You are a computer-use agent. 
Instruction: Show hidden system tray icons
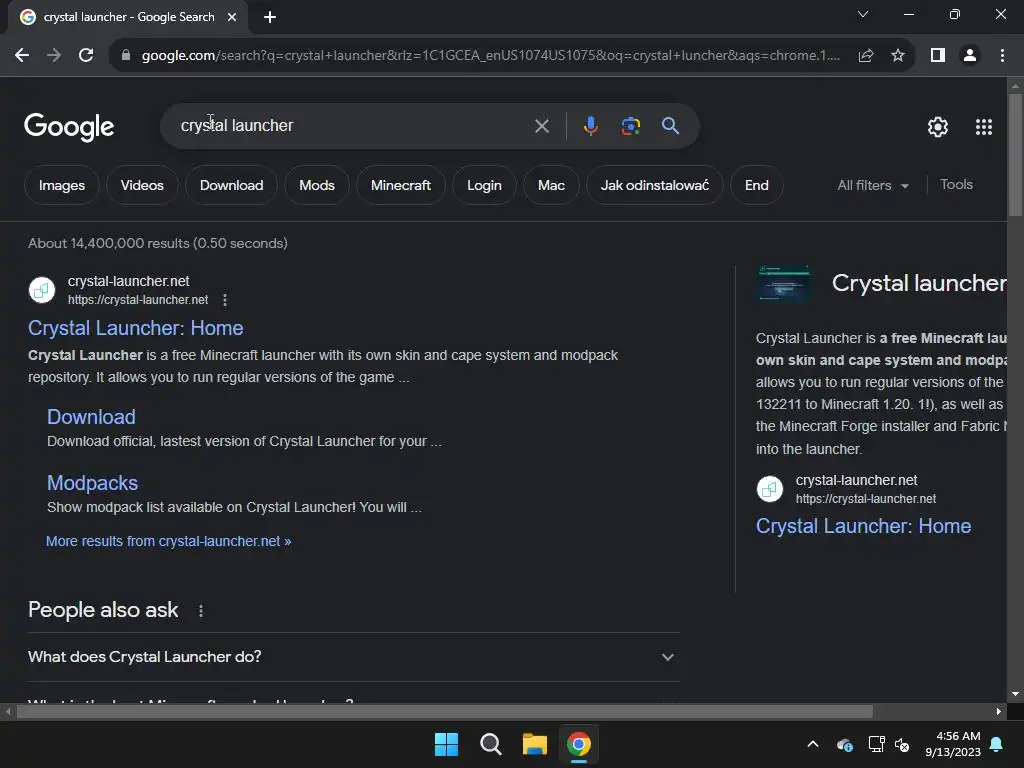click(813, 744)
